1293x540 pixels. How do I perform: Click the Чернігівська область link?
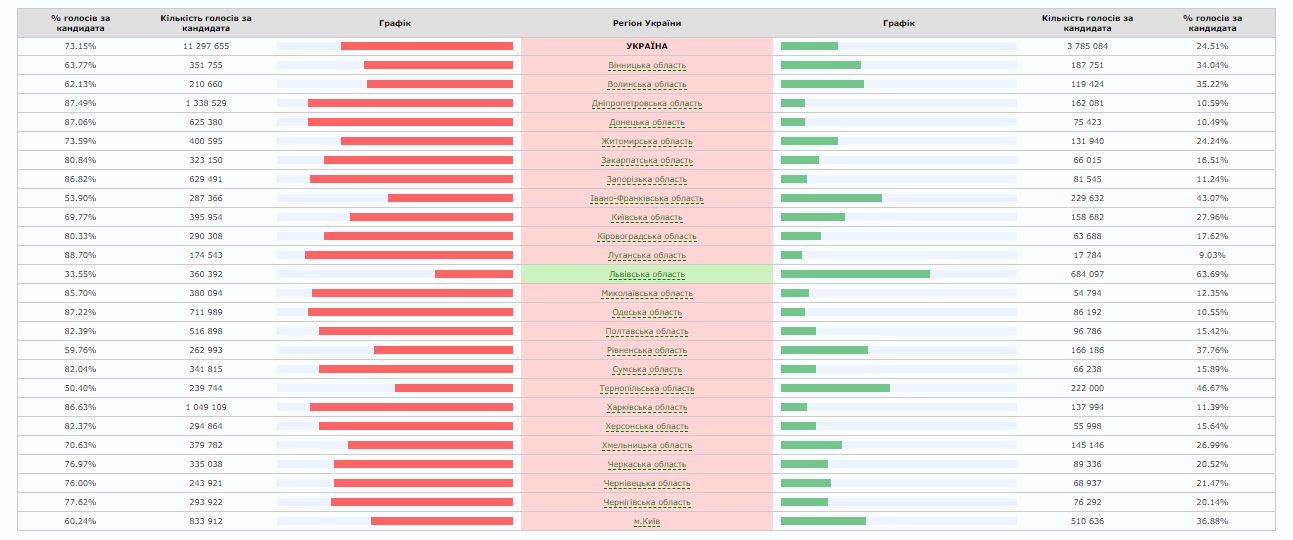click(647, 503)
